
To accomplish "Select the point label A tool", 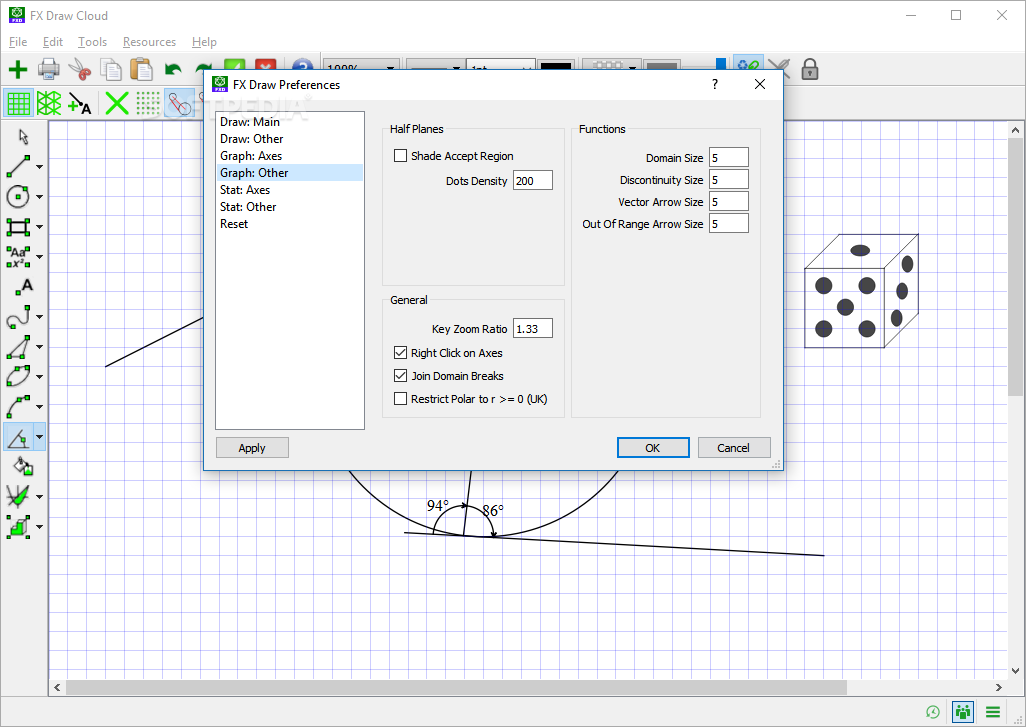I will pyautogui.click(x=24, y=287).
